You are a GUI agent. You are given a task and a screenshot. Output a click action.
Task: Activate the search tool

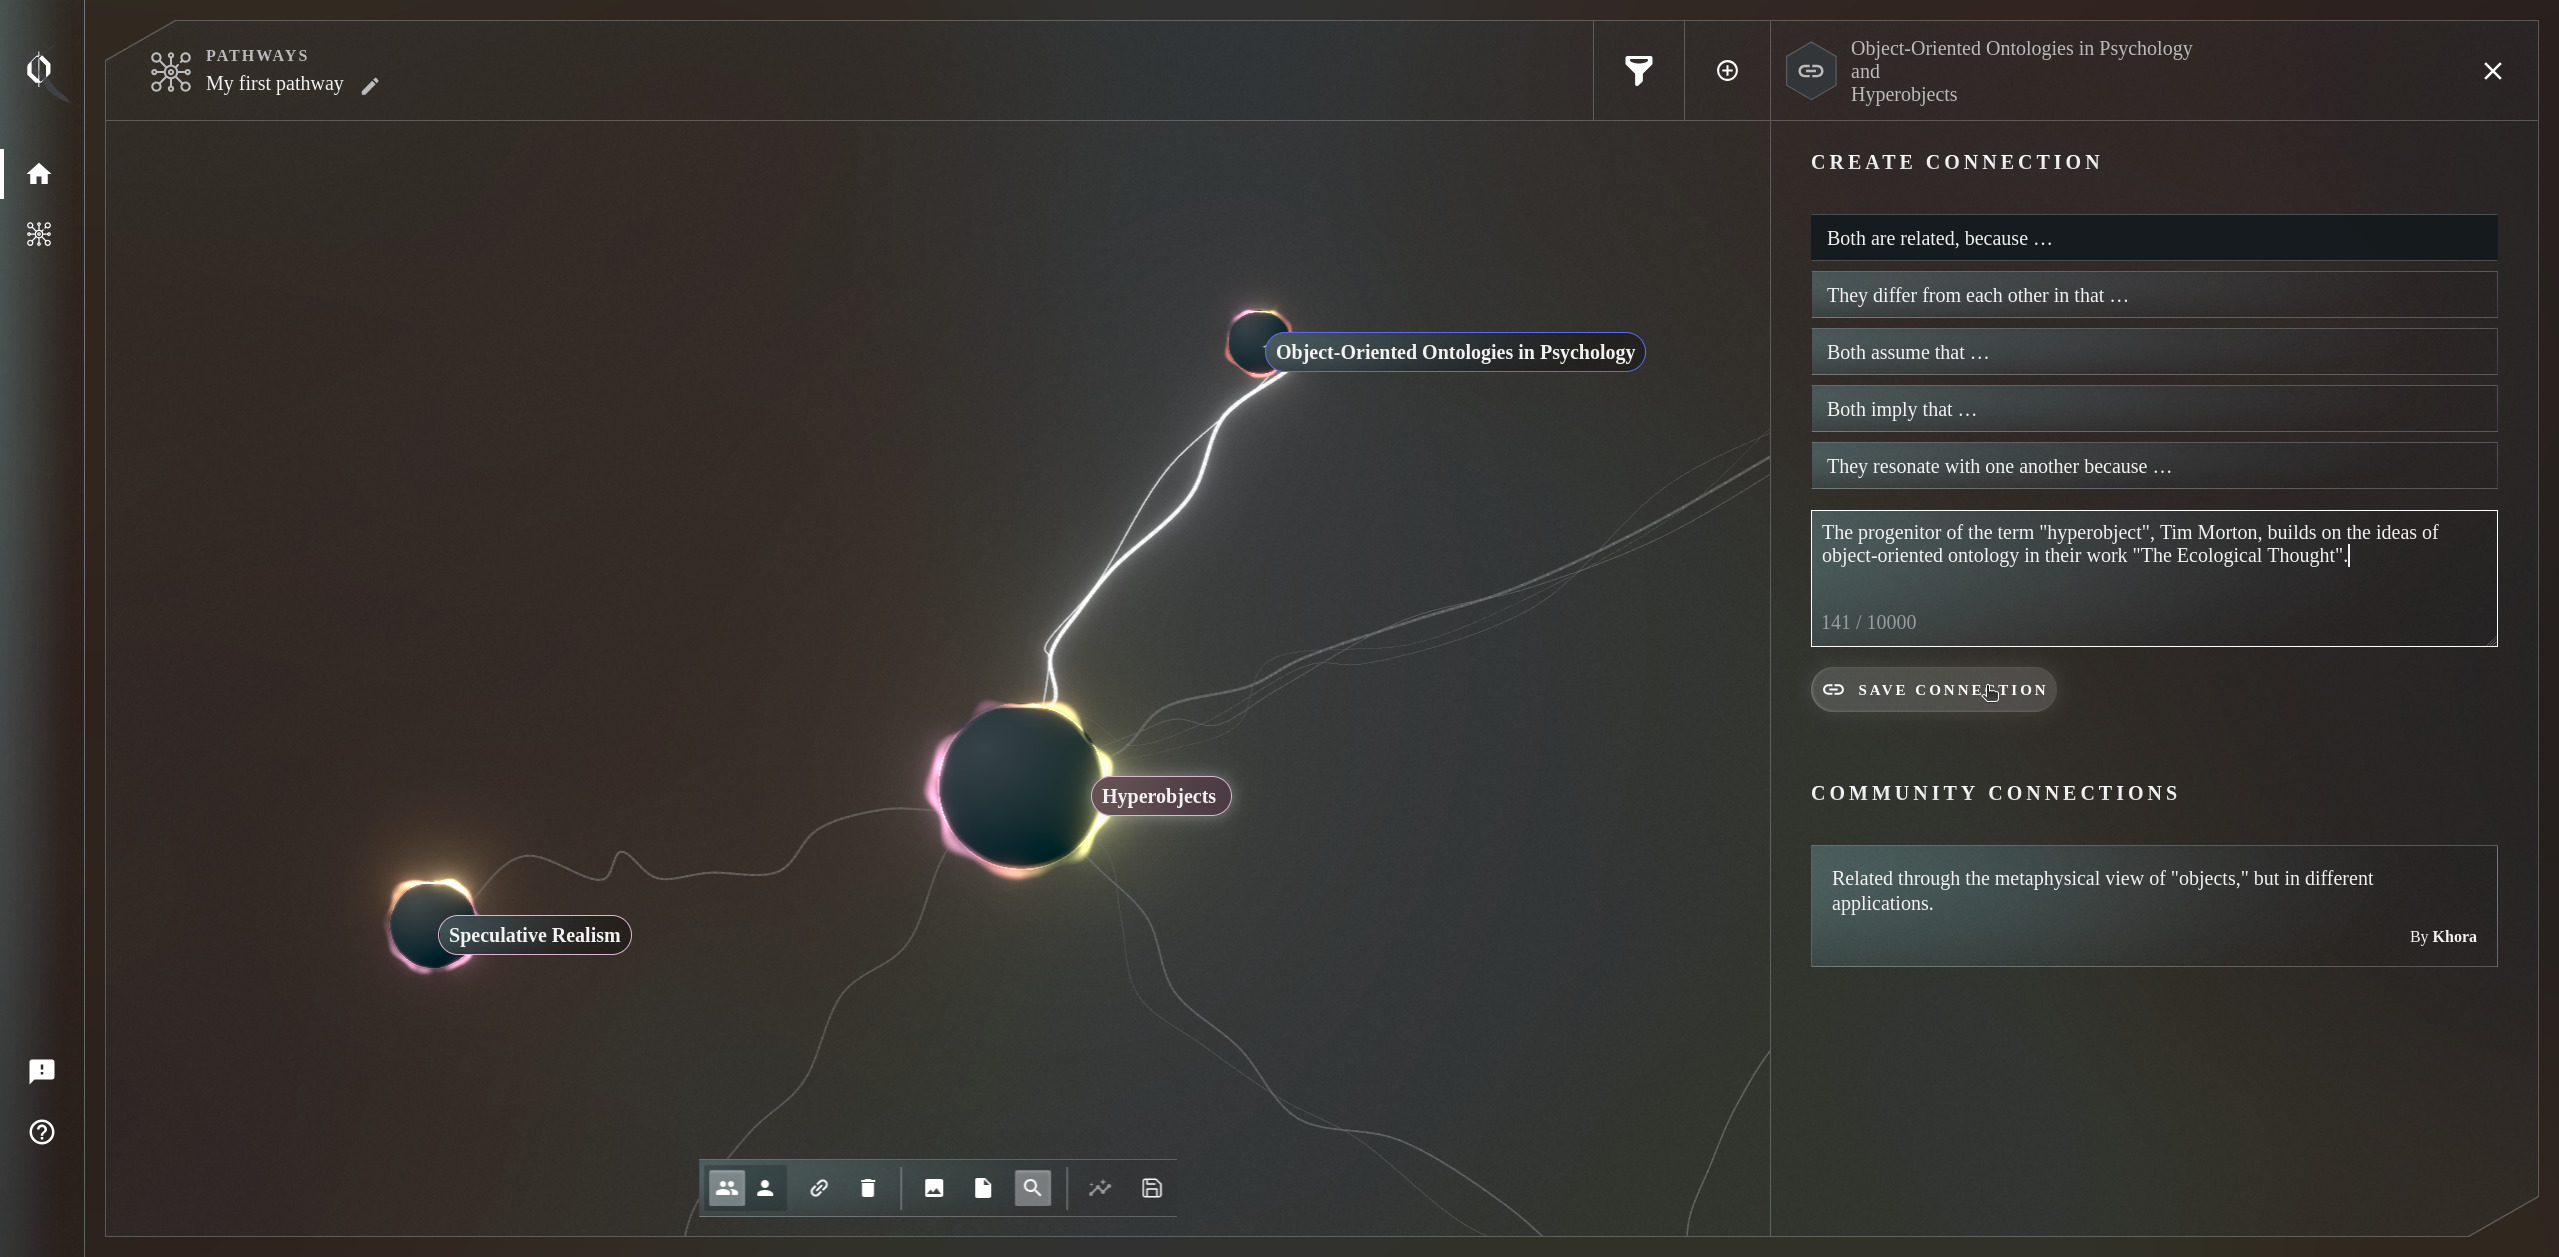pos(1032,1188)
